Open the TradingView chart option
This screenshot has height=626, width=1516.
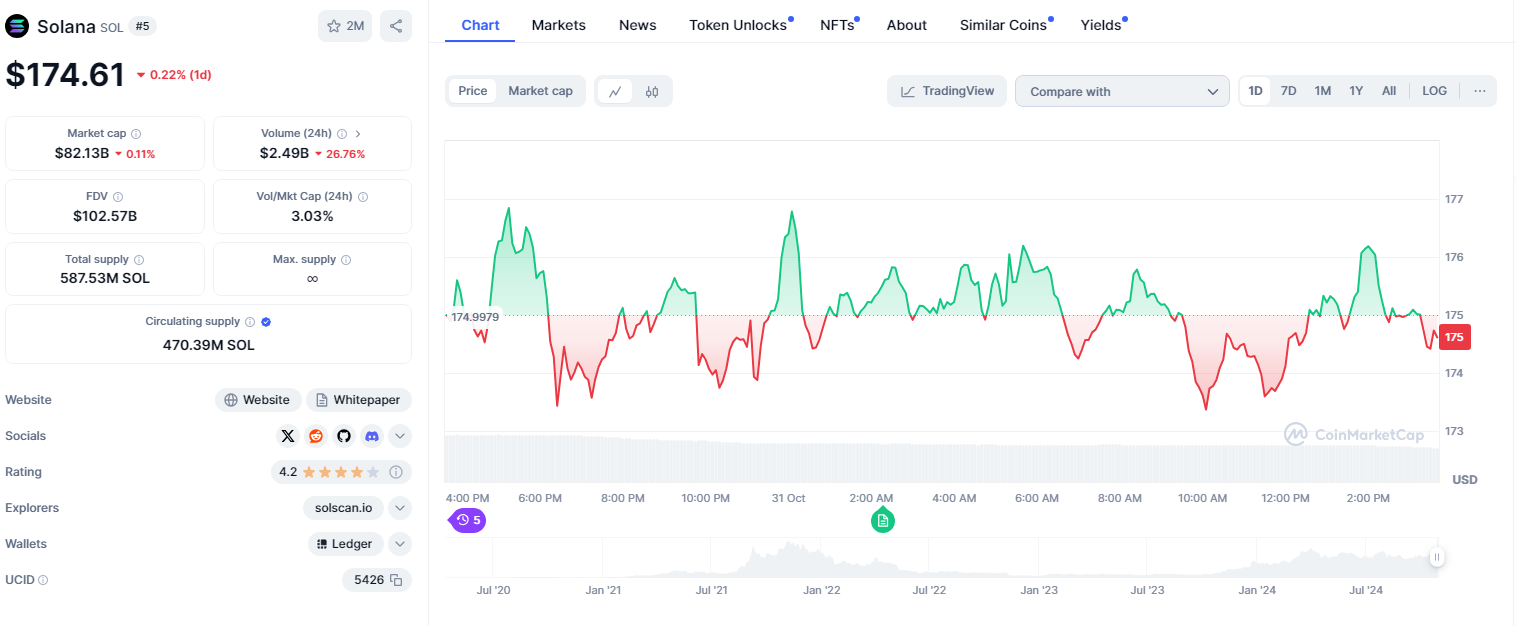click(946, 90)
